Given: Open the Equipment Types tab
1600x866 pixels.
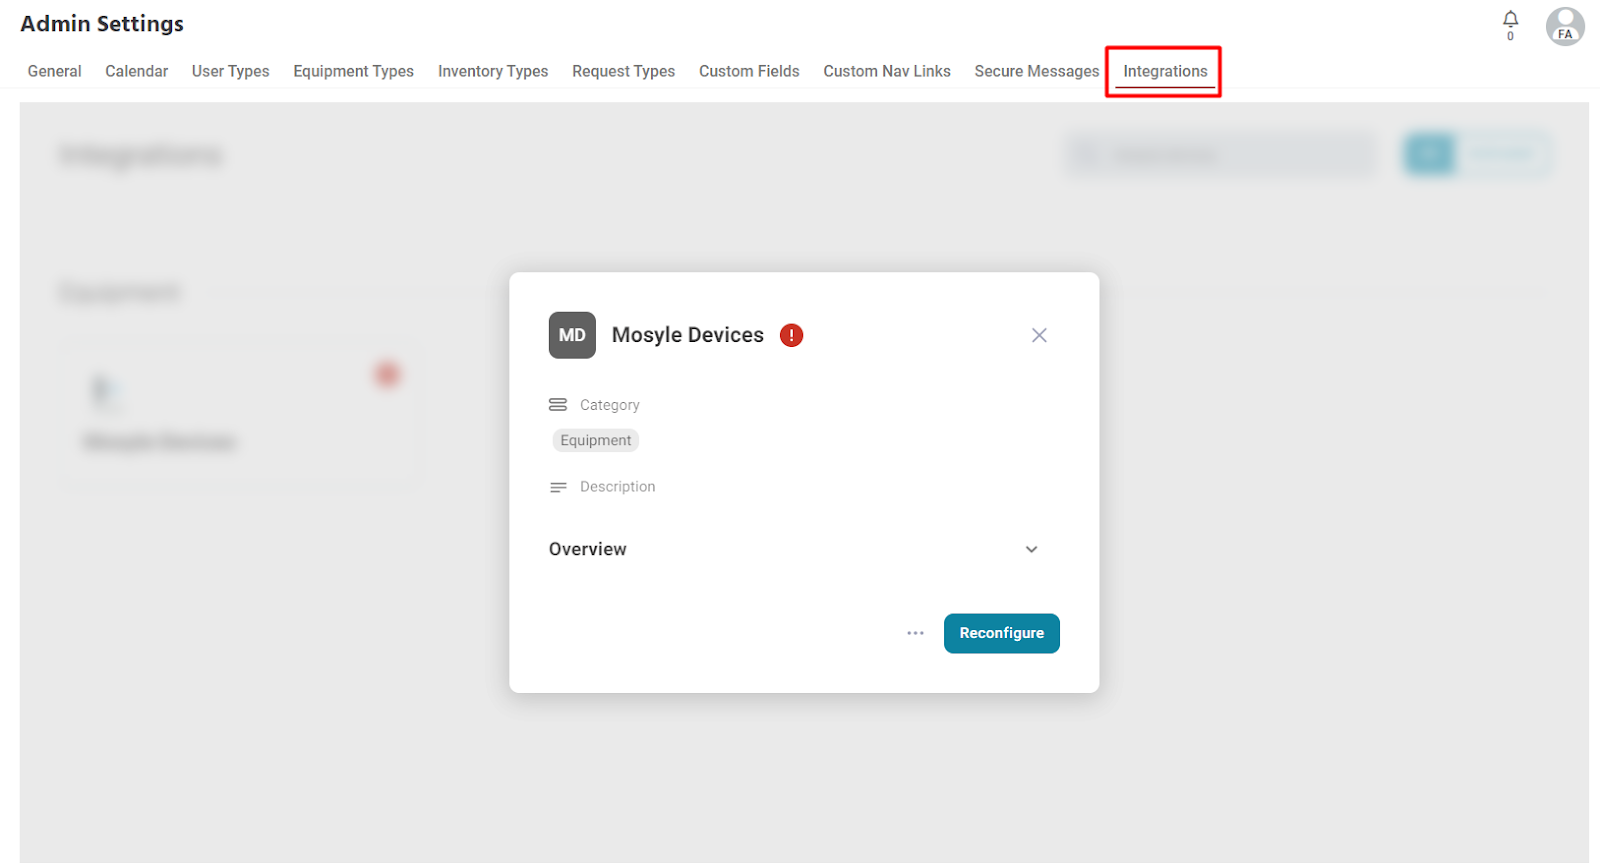Looking at the screenshot, I should pyautogui.click(x=353, y=71).
